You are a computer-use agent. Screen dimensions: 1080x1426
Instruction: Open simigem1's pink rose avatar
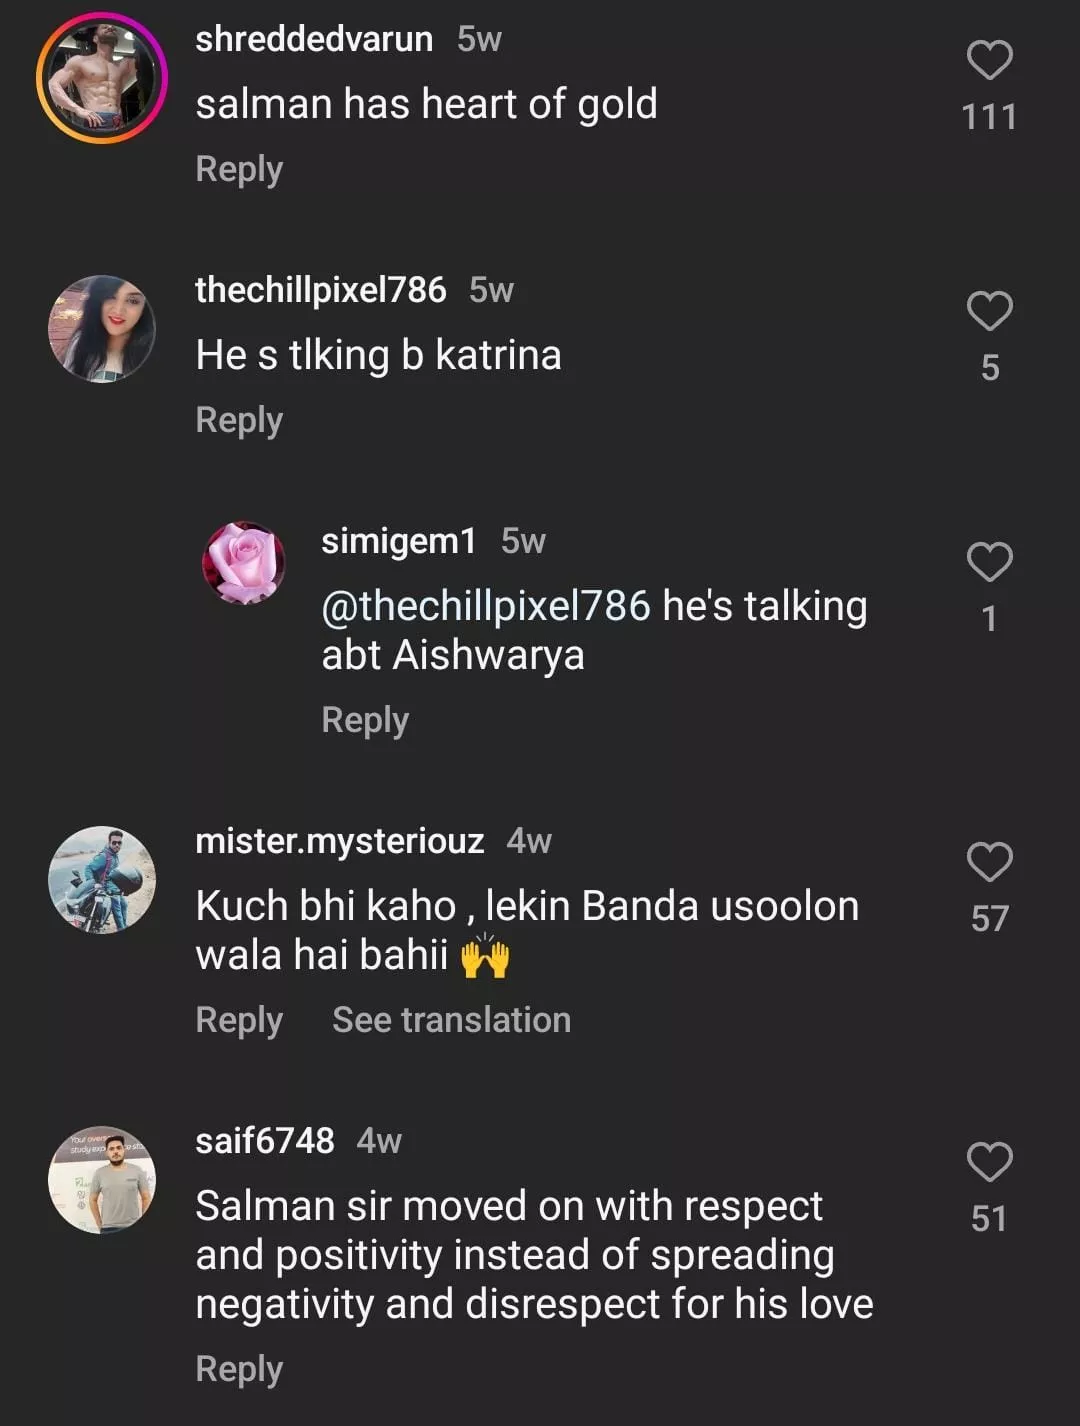tap(244, 563)
